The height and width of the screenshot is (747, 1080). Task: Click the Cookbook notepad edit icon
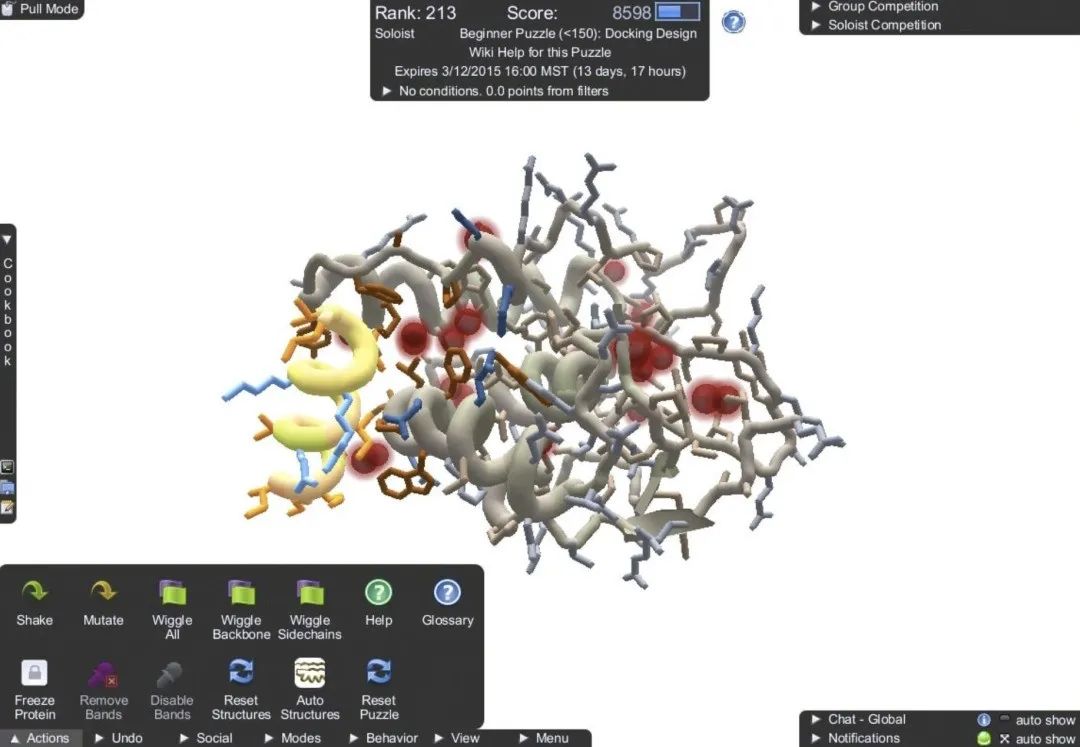point(7,507)
